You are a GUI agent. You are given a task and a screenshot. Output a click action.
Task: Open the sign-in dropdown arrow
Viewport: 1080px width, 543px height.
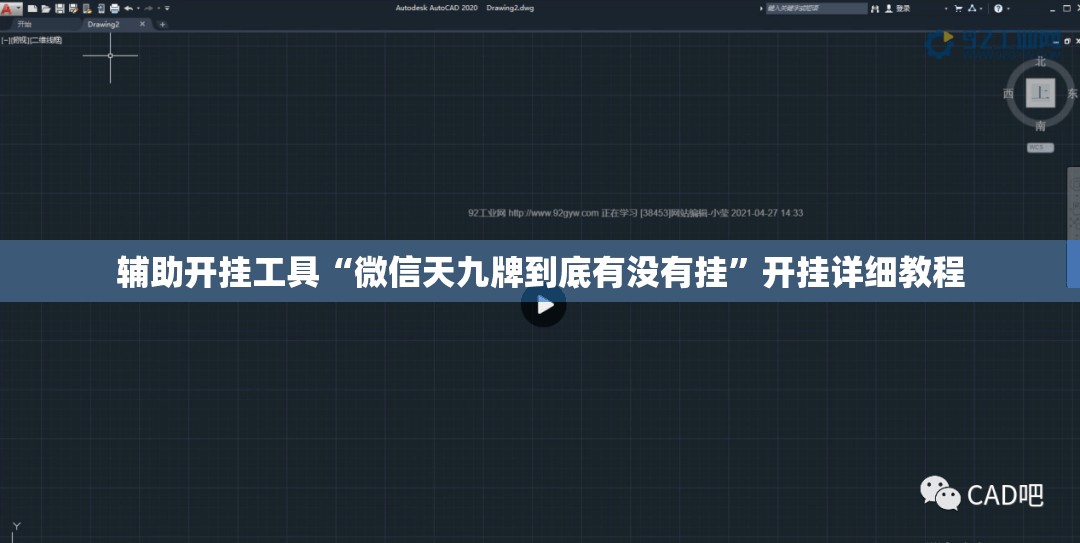[946, 9]
